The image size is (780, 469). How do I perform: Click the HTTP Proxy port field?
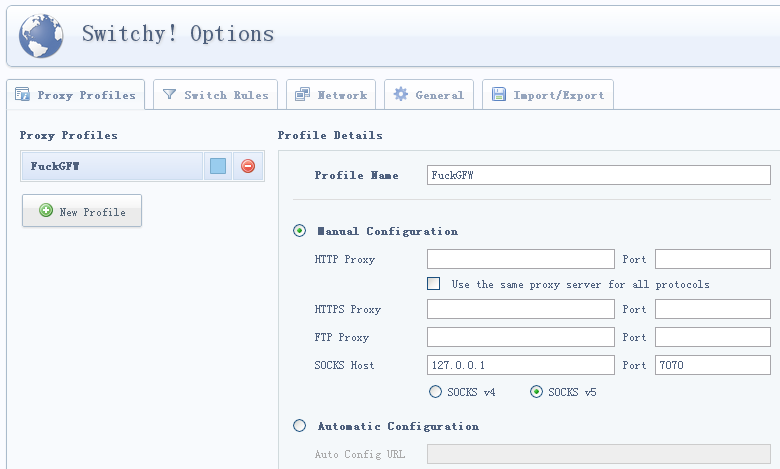(x=712, y=259)
